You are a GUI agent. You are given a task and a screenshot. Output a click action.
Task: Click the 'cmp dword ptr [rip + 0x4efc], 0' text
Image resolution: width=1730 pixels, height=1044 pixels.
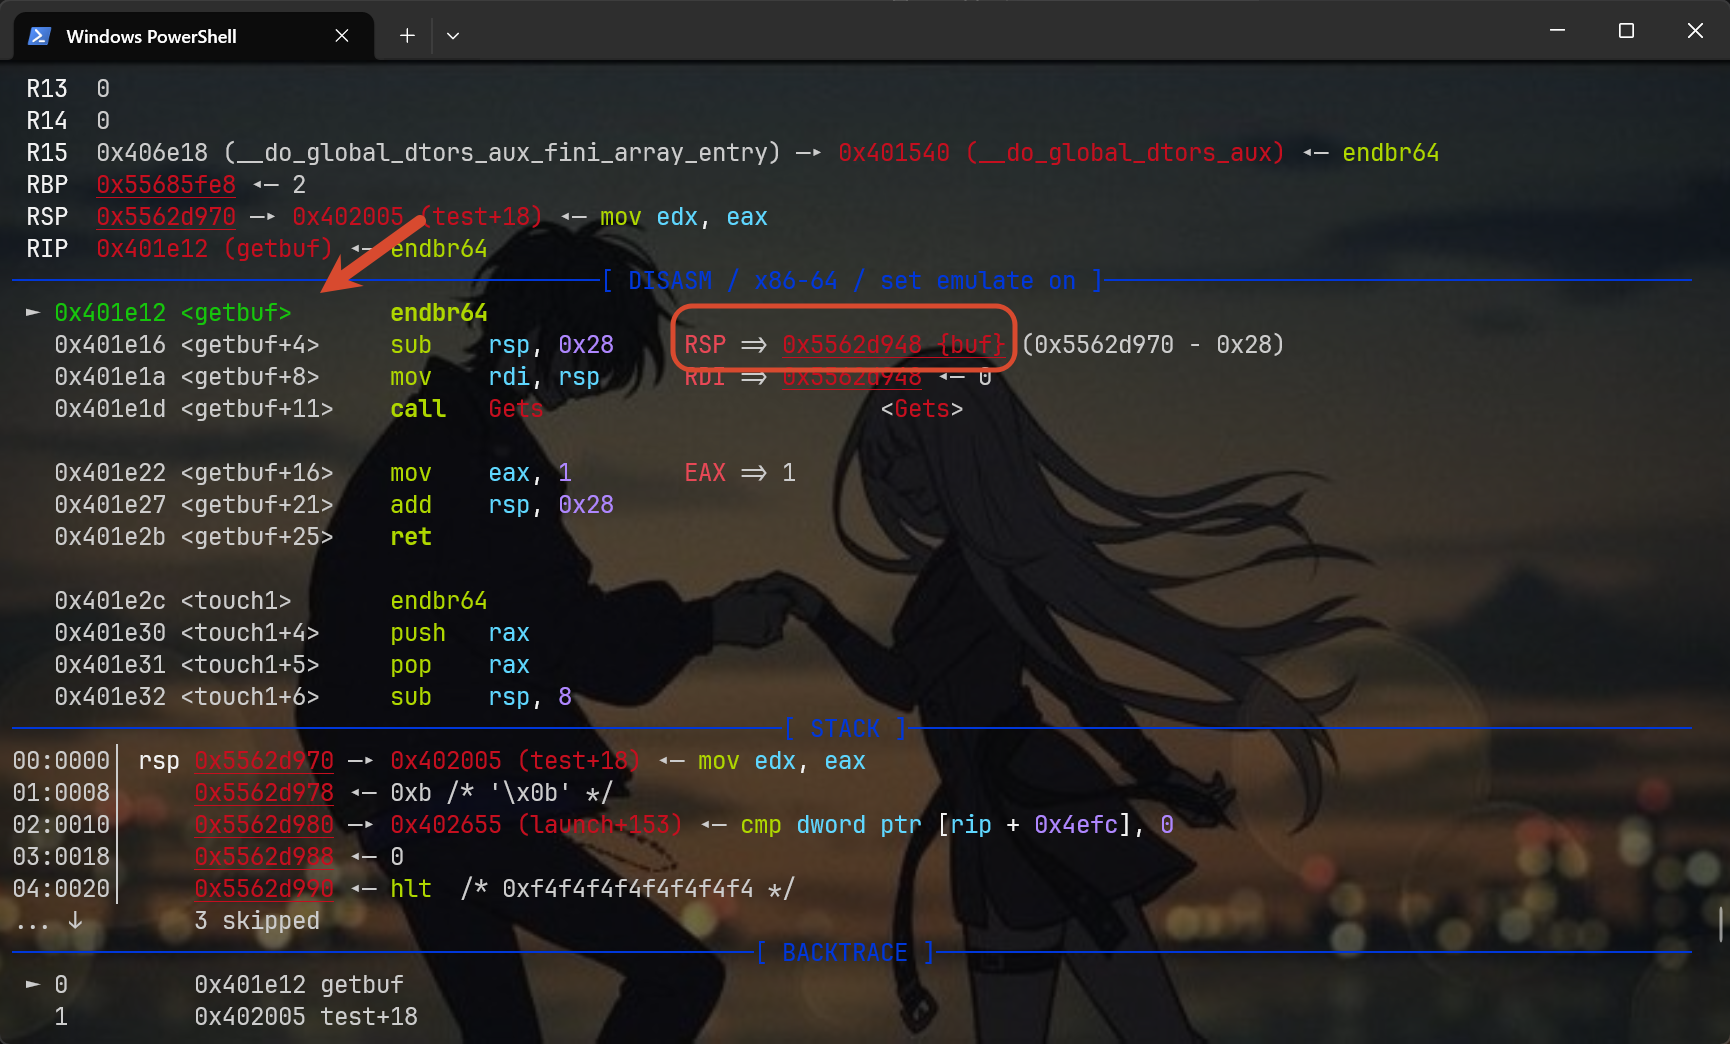(957, 825)
